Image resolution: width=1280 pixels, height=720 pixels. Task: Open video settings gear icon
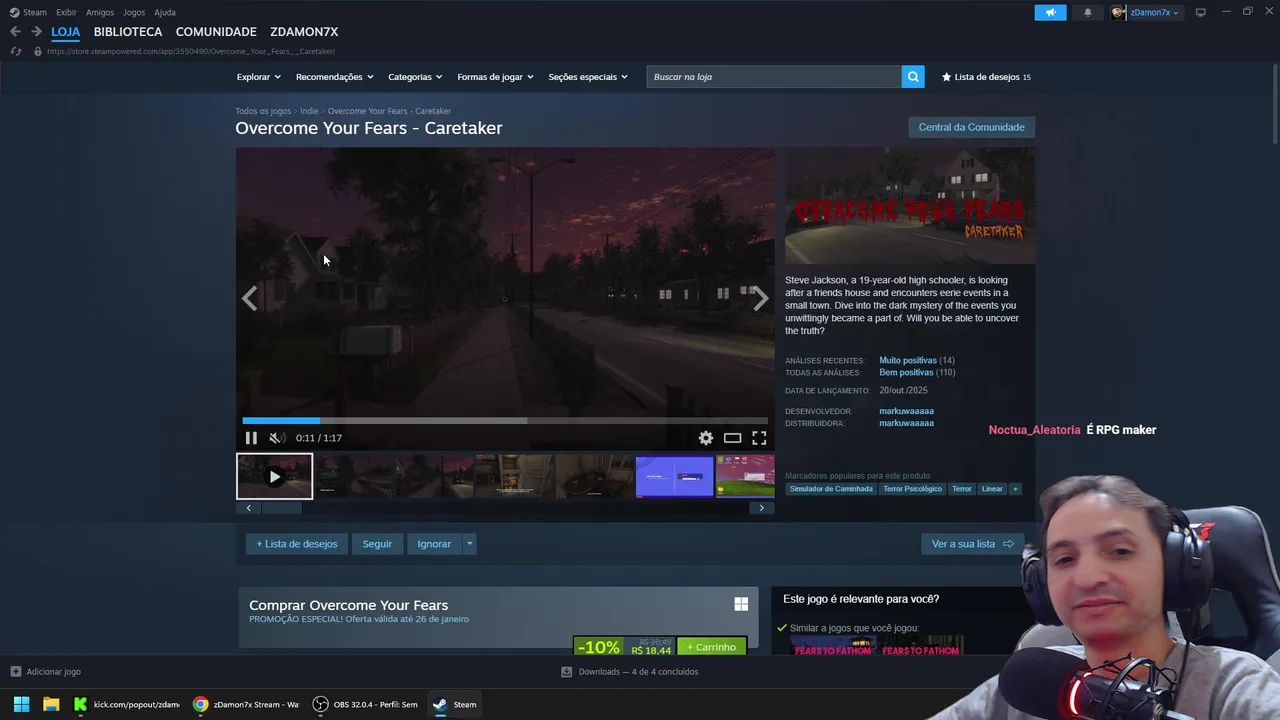point(706,438)
